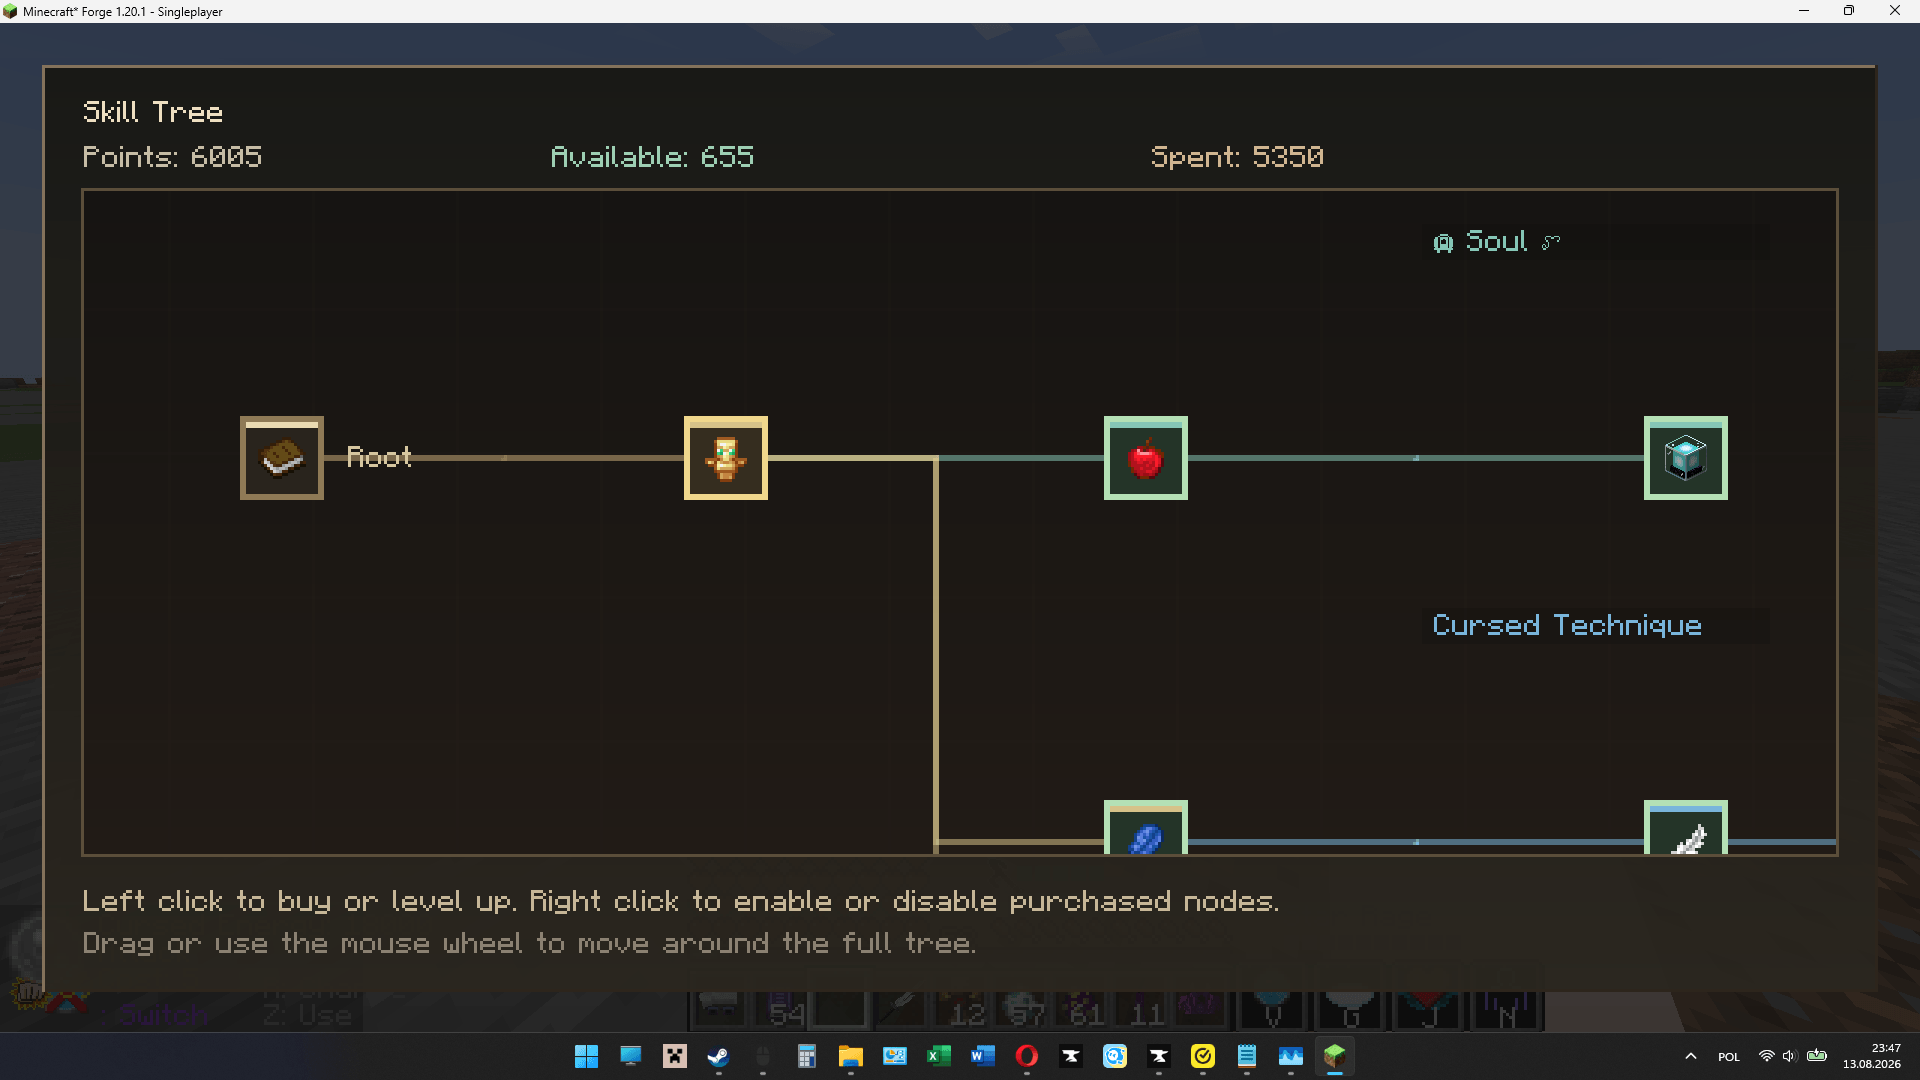The image size is (1920, 1080).
Task: Switch to Steam in the taskbar
Action: [718, 1056]
